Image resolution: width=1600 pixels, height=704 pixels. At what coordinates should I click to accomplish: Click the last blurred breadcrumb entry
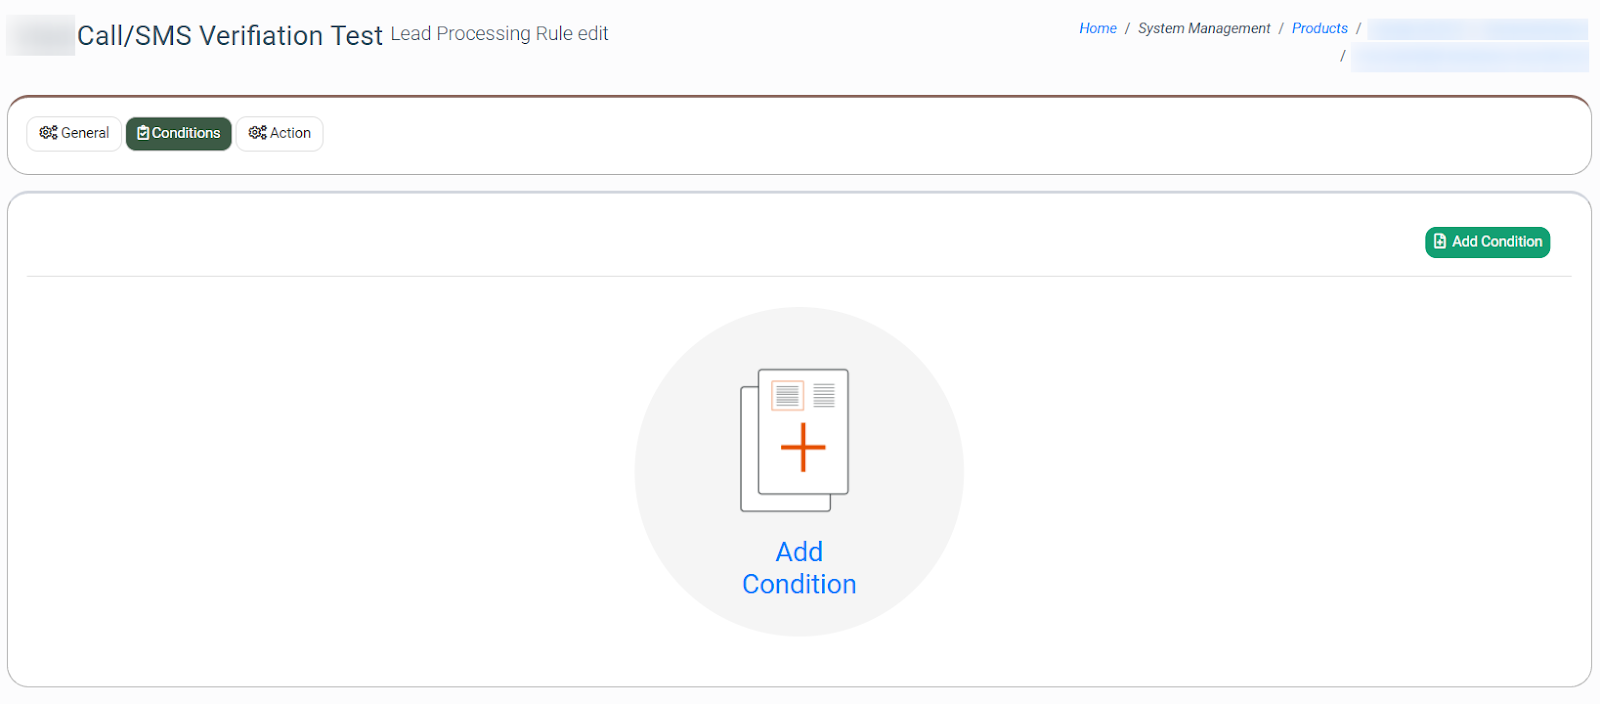coord(1468,58)
